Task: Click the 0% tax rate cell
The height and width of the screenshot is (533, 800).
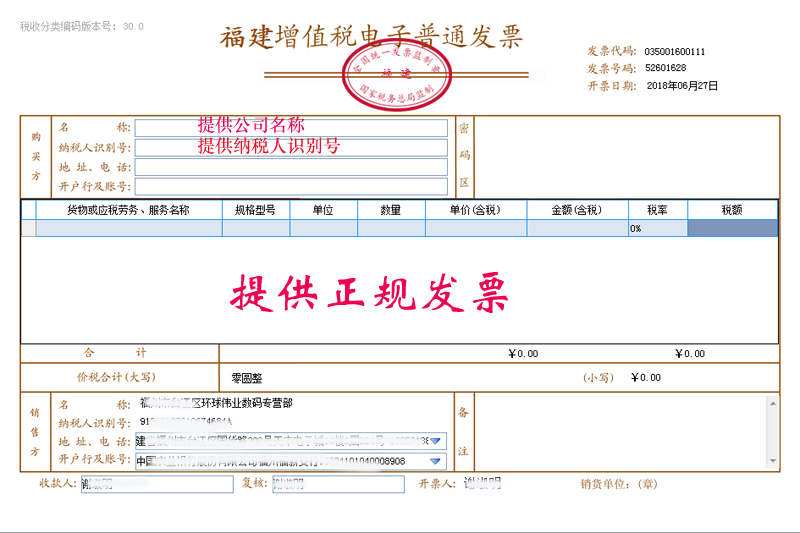Action: click(657, 229)
